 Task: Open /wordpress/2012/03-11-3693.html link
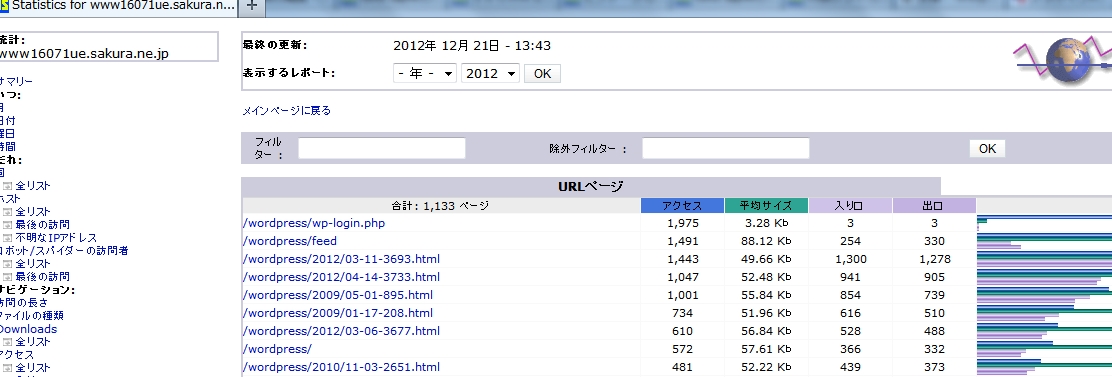(x=341, y=259)
